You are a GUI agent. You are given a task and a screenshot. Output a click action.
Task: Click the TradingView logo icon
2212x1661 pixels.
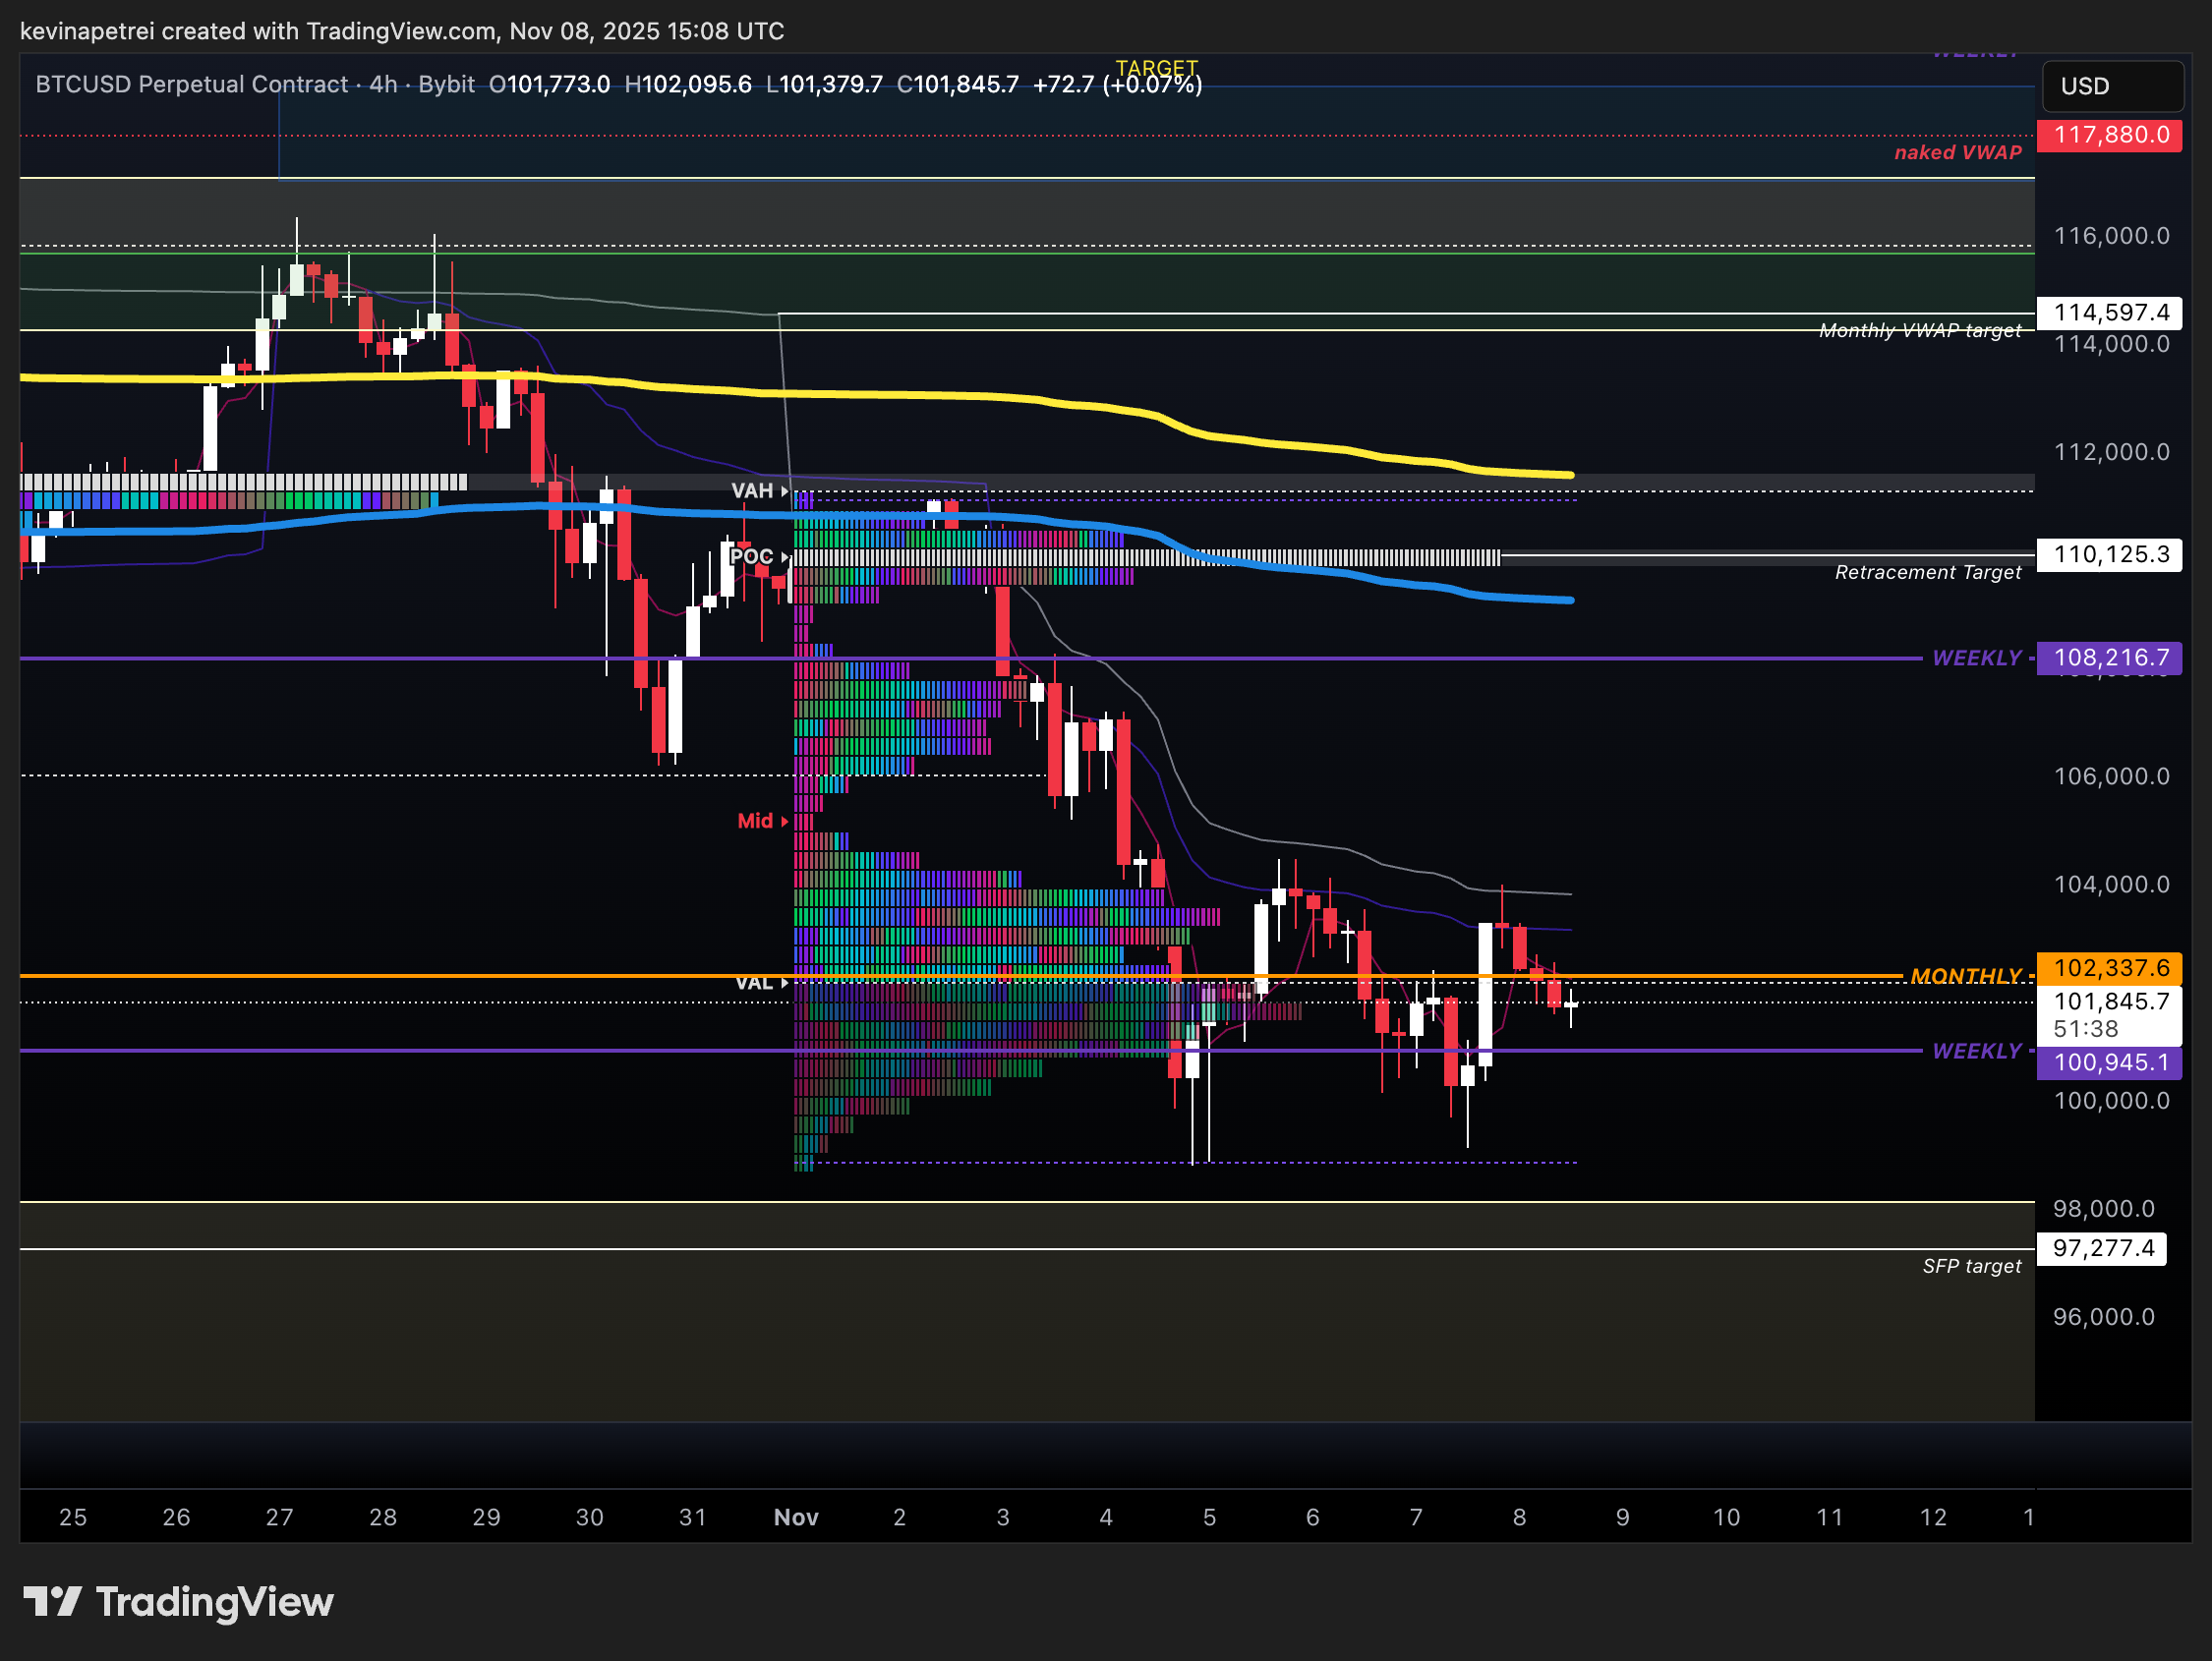tap(52, 1601)
